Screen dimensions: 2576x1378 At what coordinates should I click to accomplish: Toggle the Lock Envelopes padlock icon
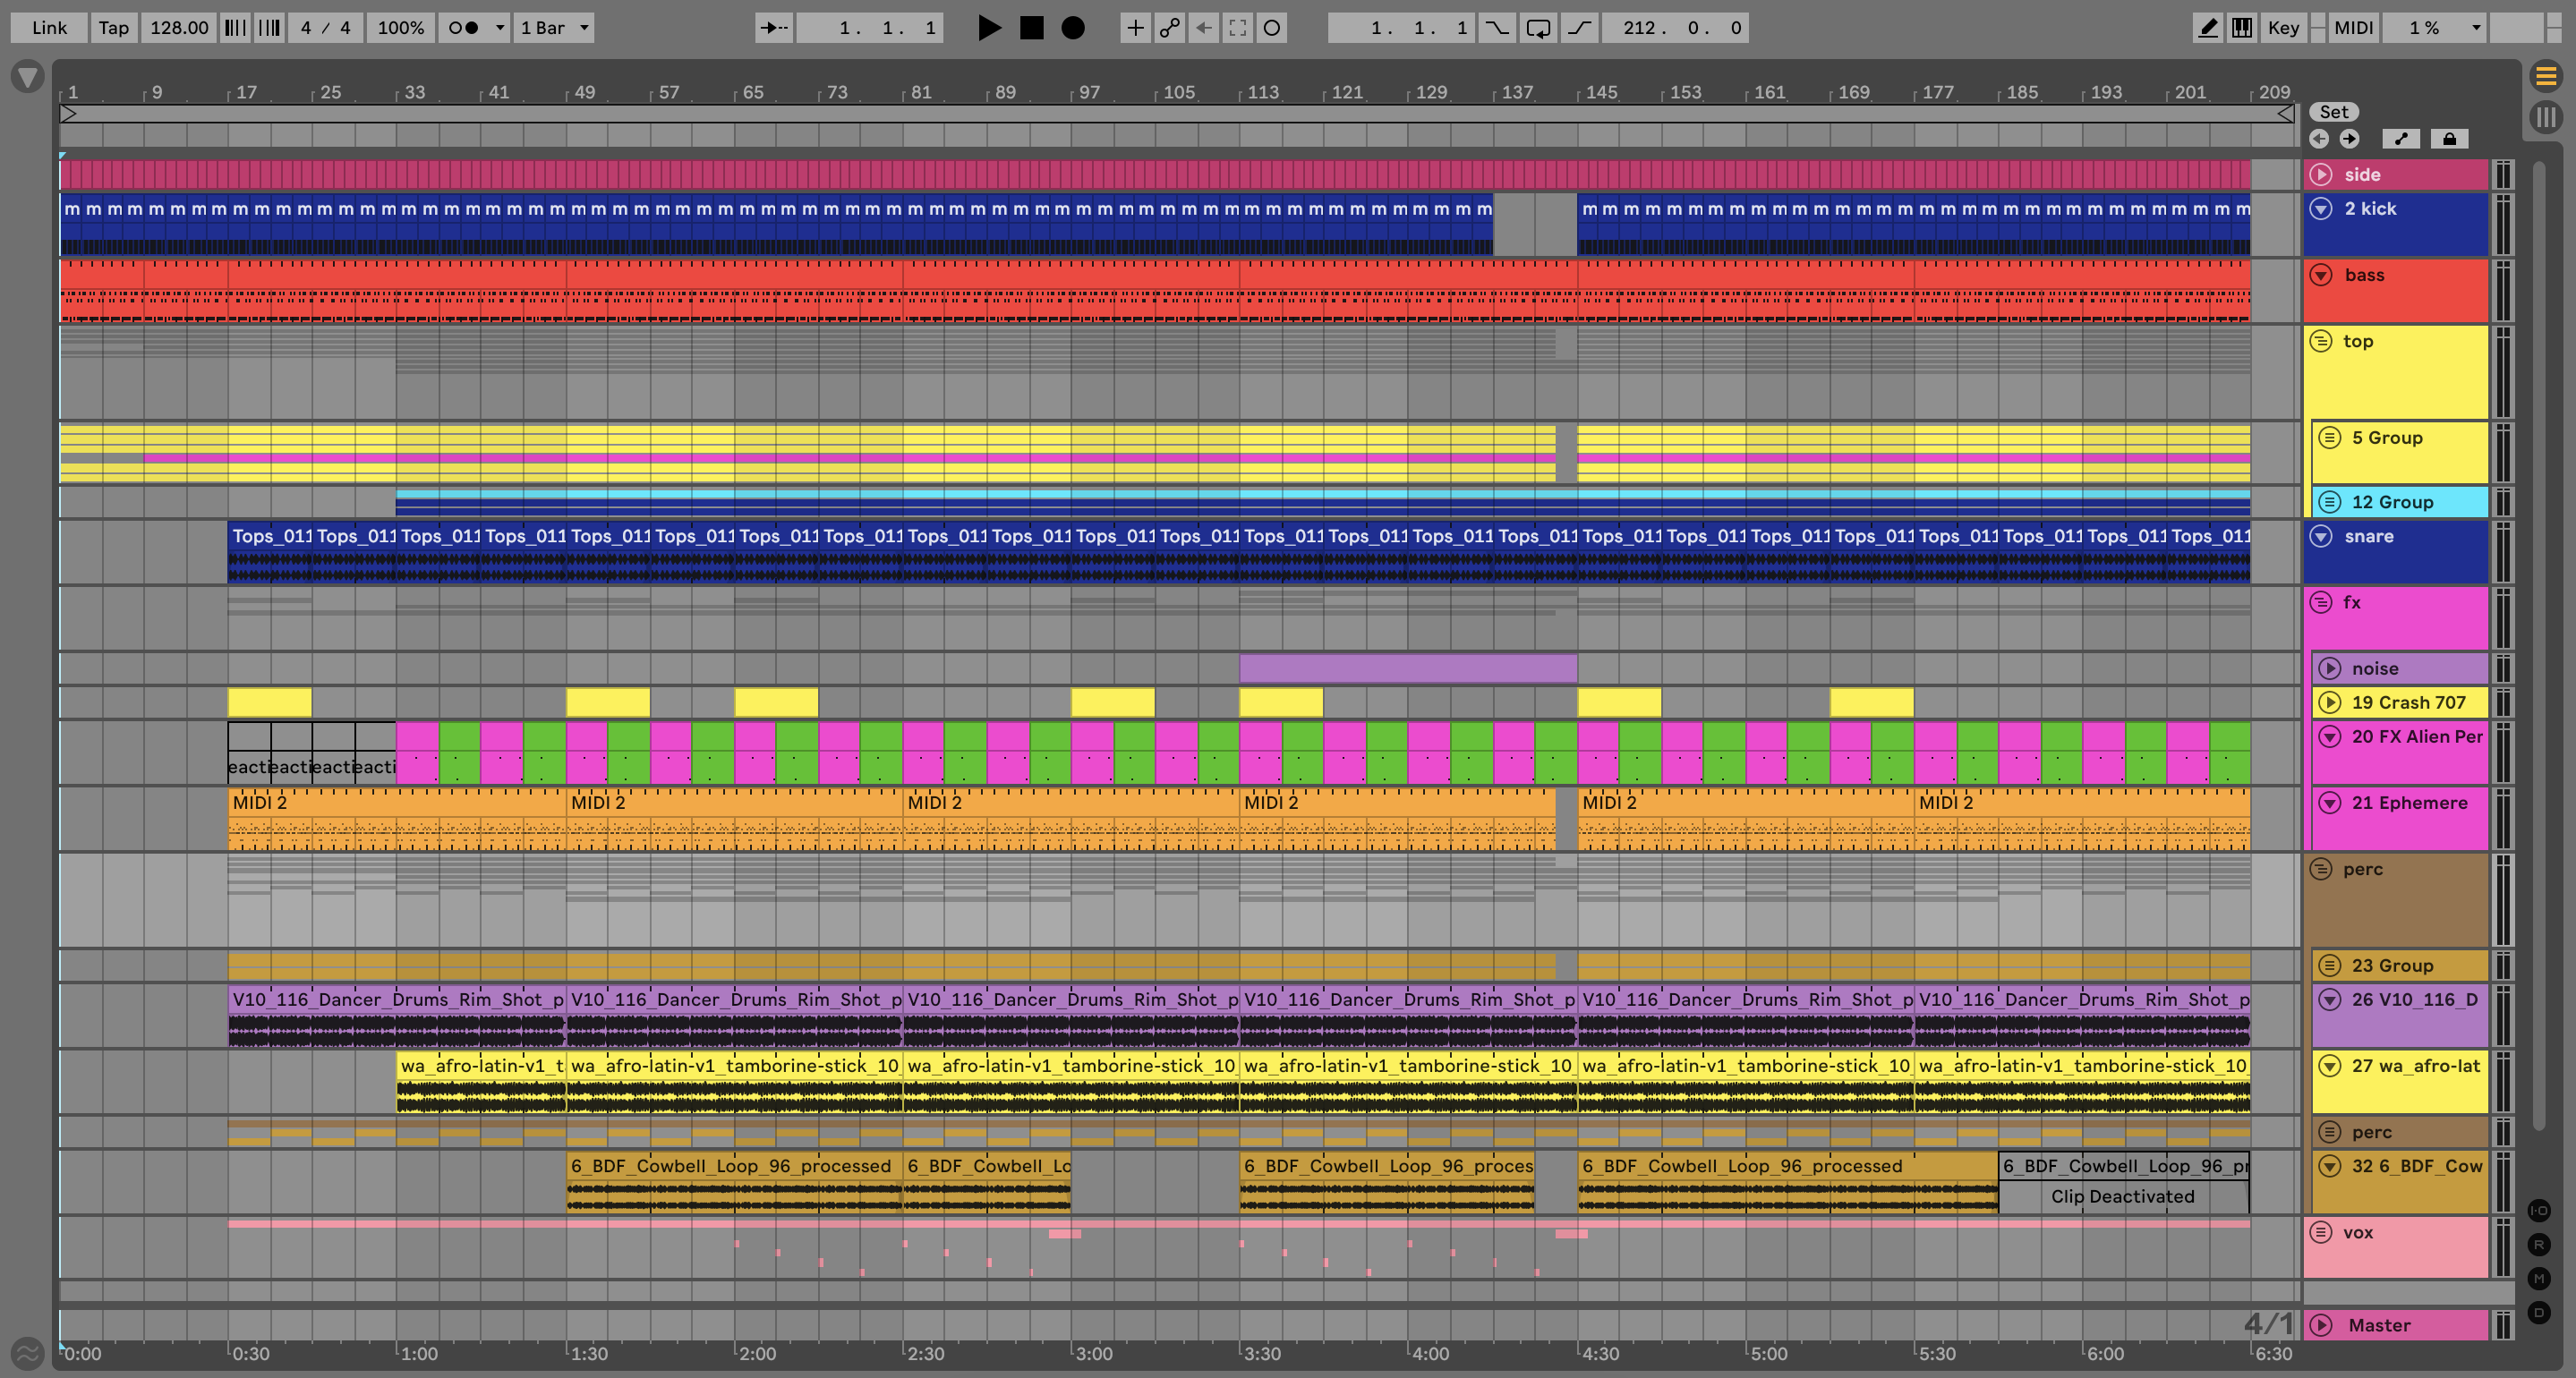[2449, 139]
